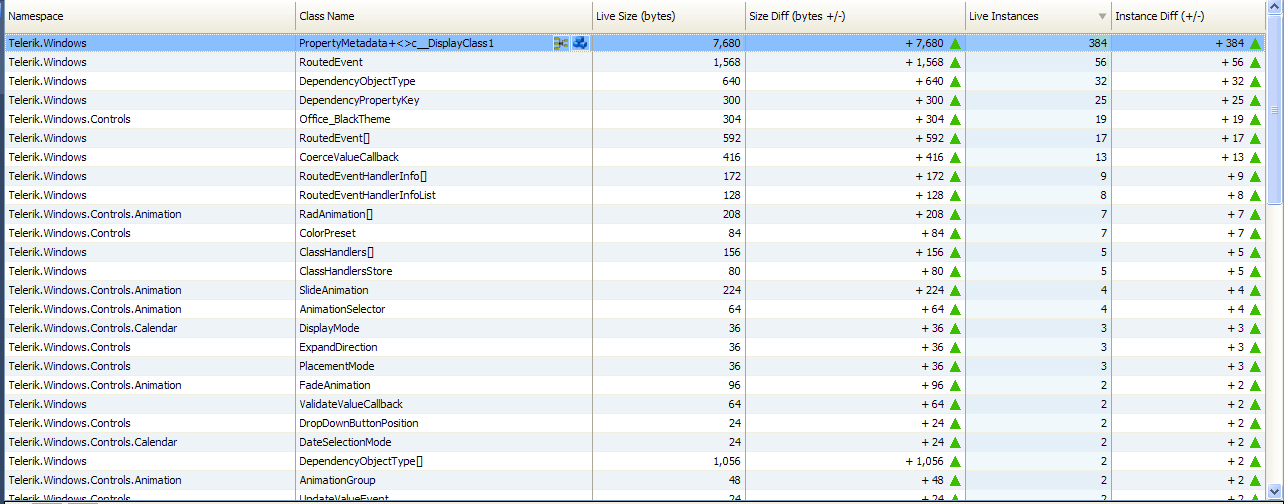Select the RoutedEvent class name cell
Screen dimensions: 1284x504
coord(443,63)
